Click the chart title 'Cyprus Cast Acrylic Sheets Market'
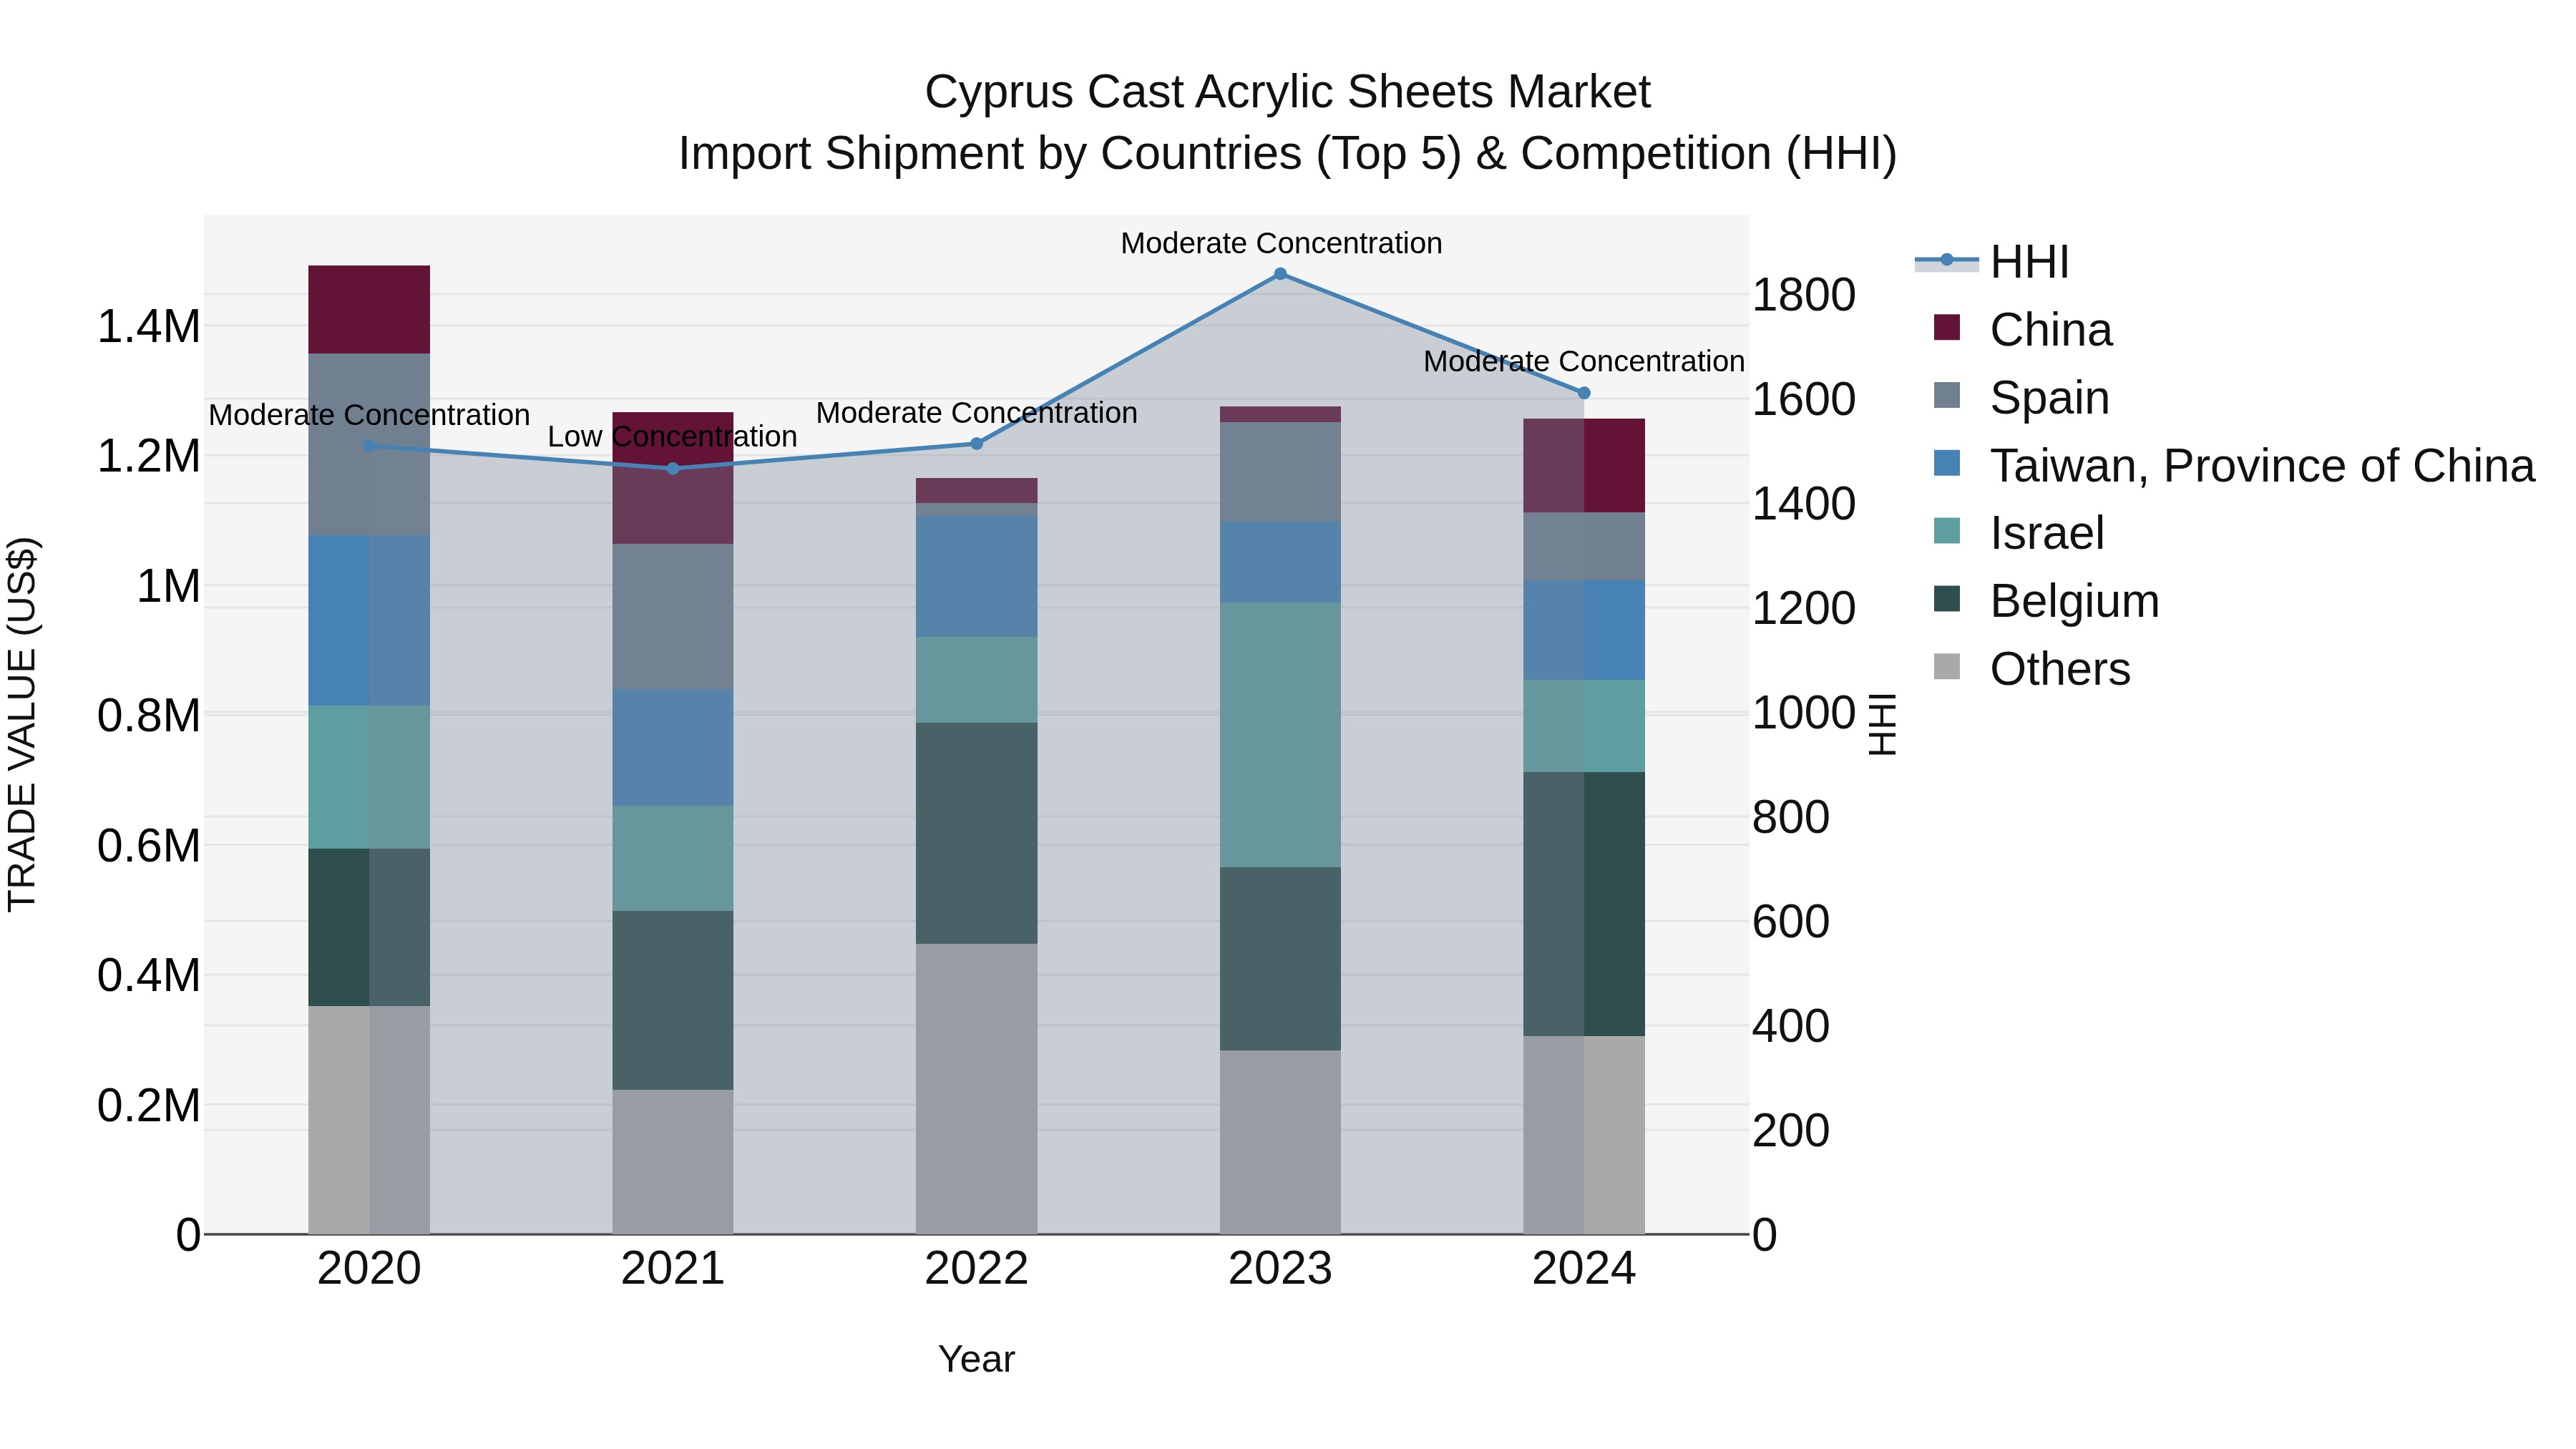 pos(1287,92)
